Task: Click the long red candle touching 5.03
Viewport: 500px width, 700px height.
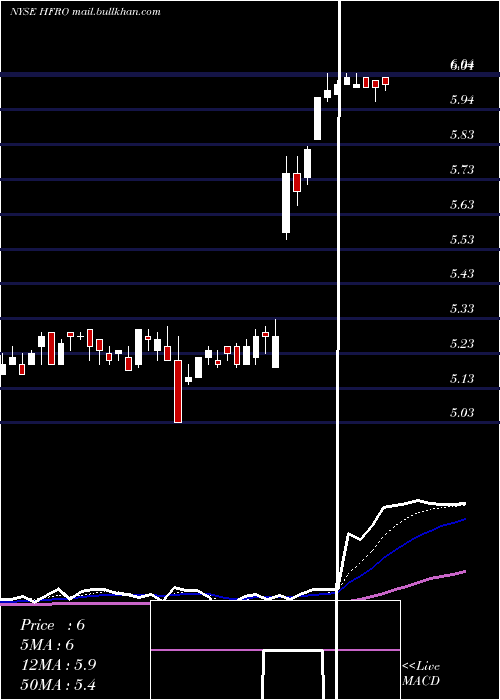Action: click(178, 391)
